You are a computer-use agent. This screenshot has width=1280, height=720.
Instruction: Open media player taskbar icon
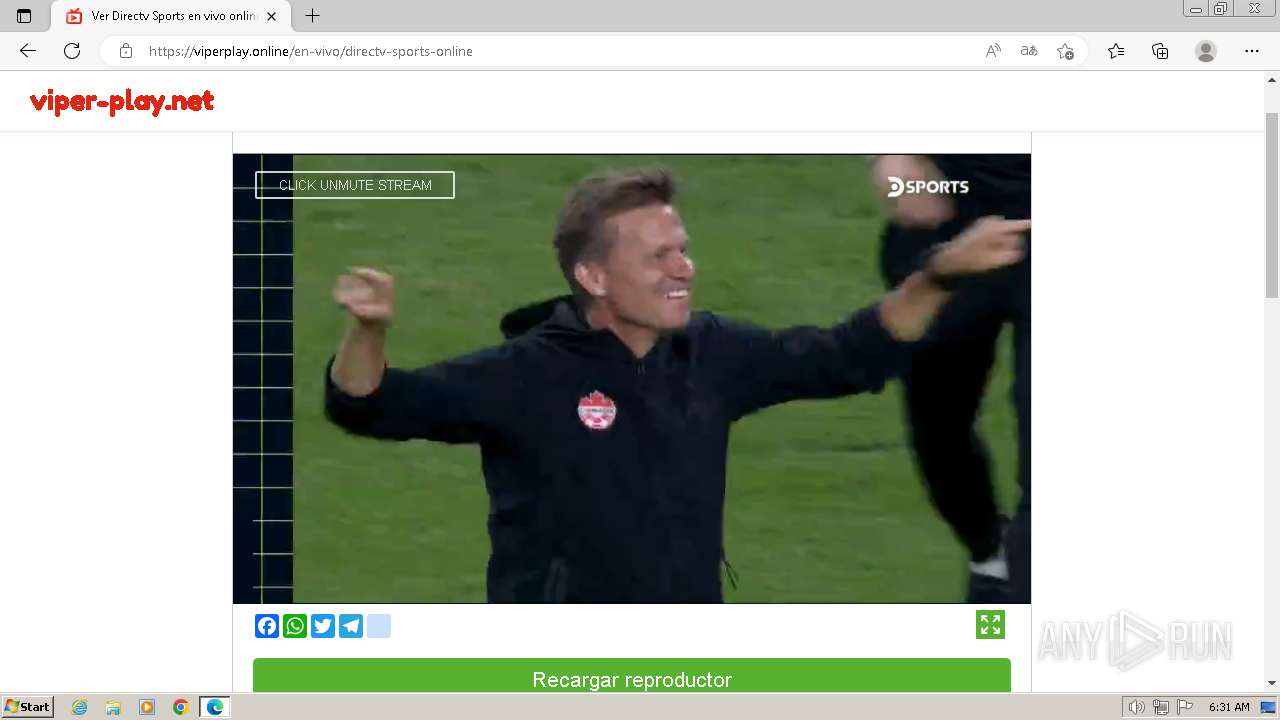(147, 707)
